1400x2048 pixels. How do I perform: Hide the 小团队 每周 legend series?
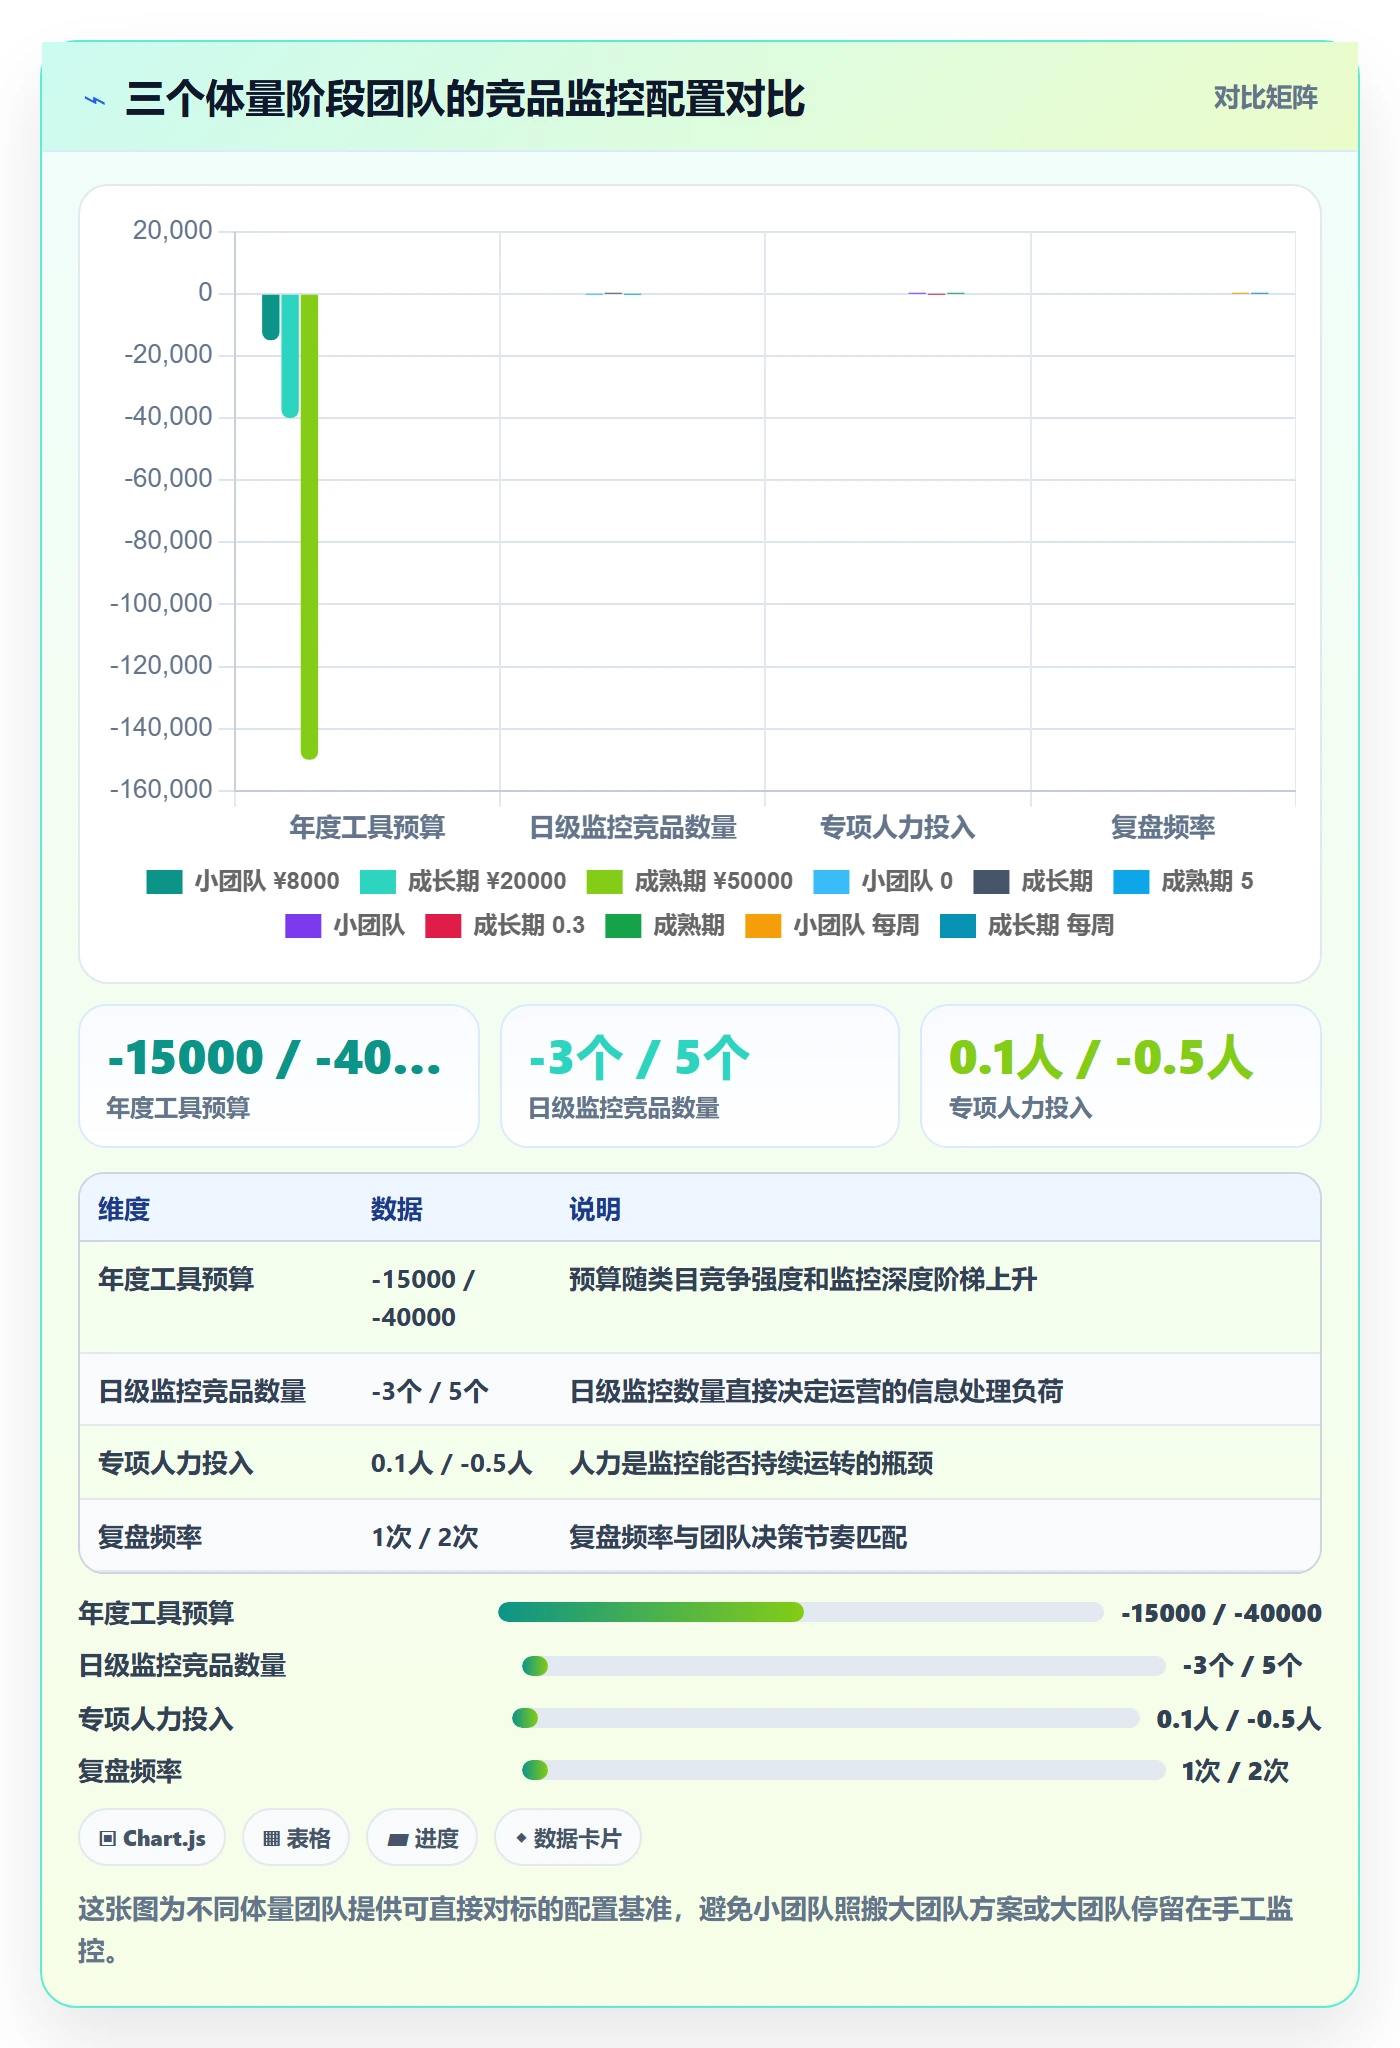832,925
